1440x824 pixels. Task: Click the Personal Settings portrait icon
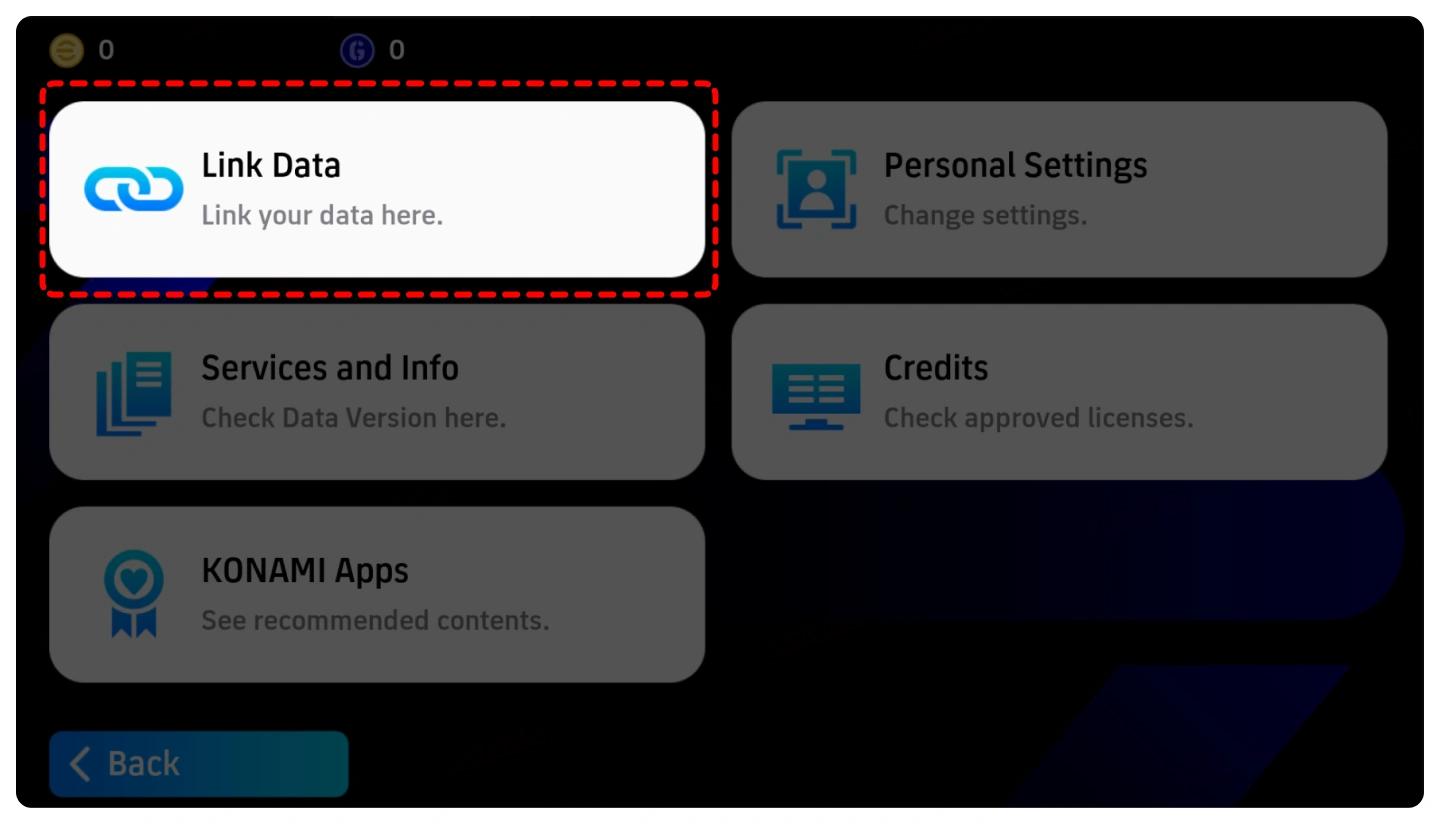[816, 189]
